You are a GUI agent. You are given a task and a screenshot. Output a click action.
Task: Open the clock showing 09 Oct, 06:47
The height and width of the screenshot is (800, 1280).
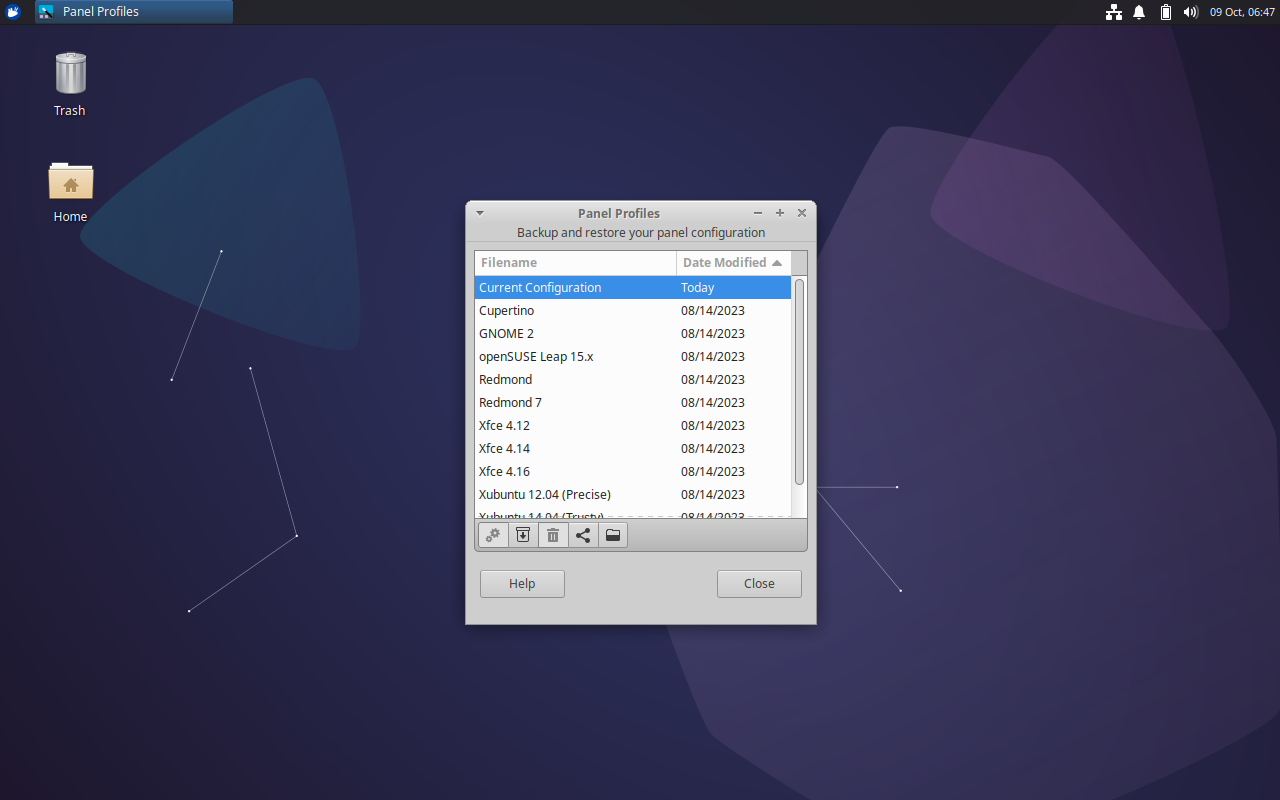[x=1242, y=12]
